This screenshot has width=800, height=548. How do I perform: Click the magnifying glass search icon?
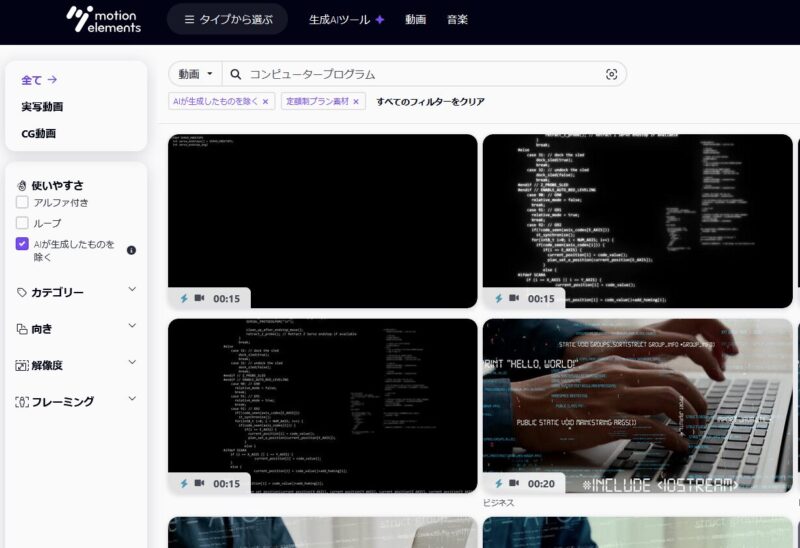tap(236, 74)
